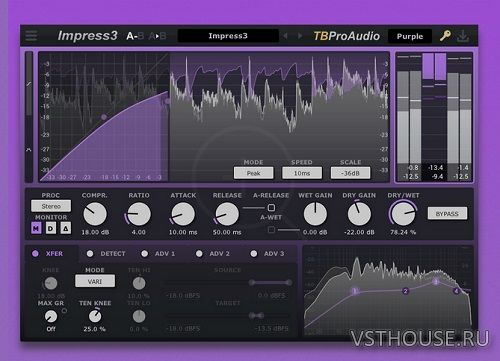Copy A to B with the A▸B button
Image resolution: width=500 pixels, height=361 pixels.
tap(158, 36)
